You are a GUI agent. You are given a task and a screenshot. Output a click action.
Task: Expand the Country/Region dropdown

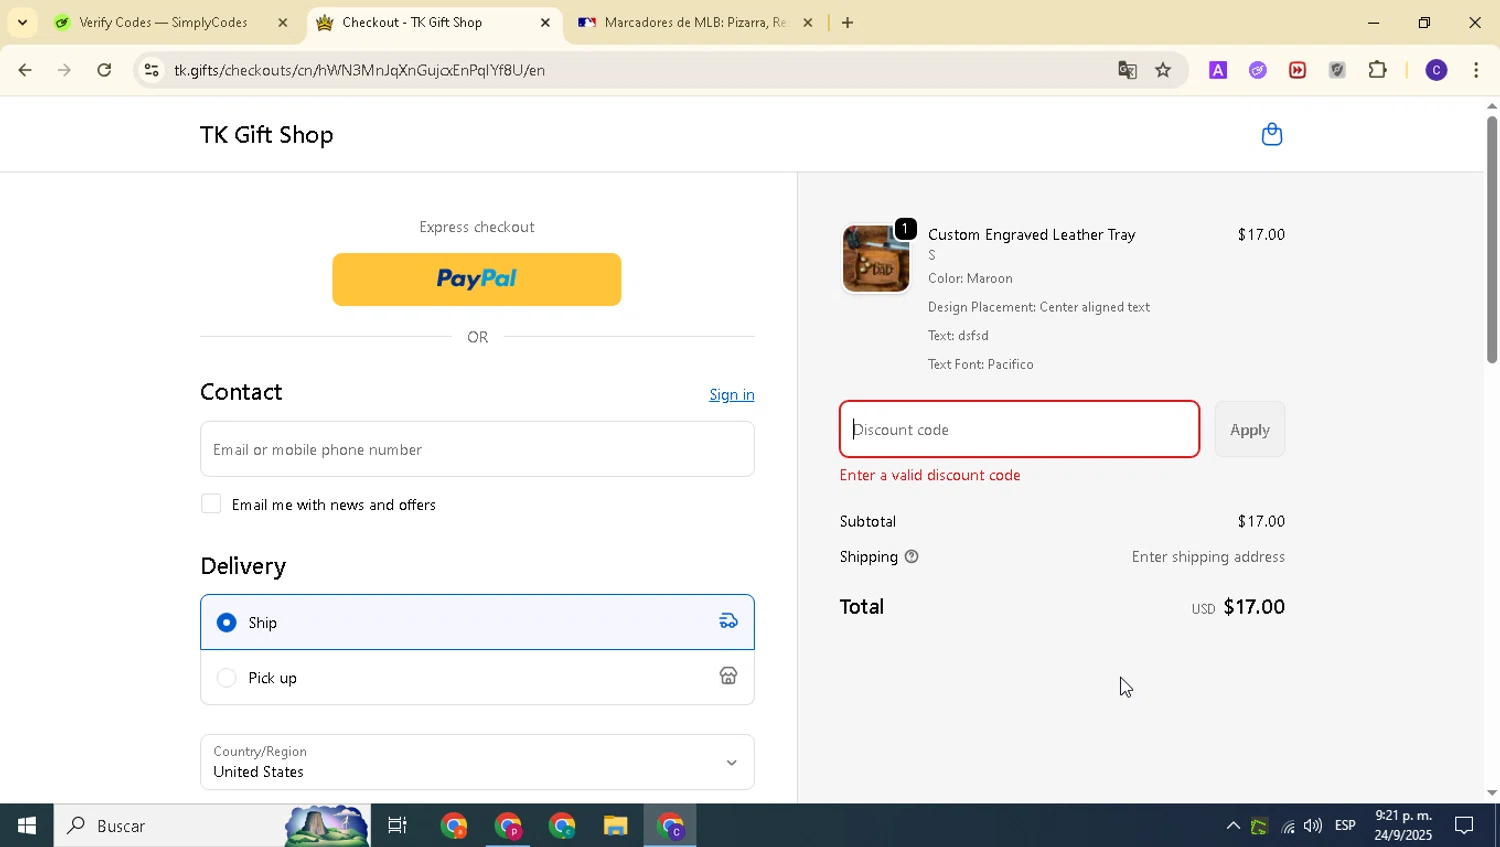coord(477,762)
